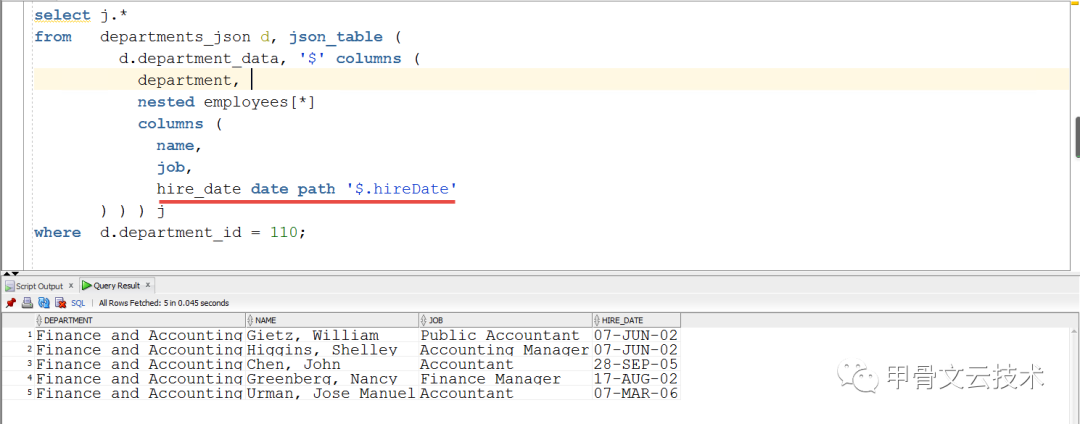
Task: Switch to the Script Output tab
Action: click(x=39, y=286)
